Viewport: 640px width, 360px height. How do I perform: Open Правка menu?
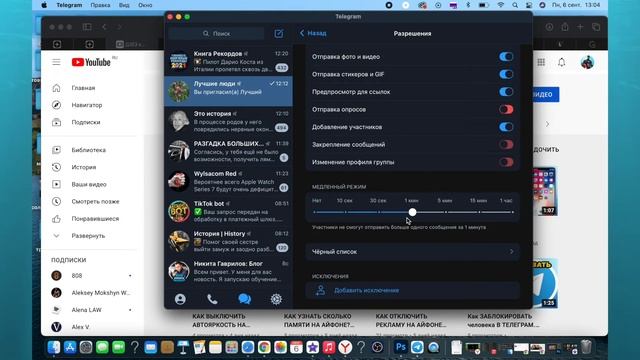pos(100,5)
